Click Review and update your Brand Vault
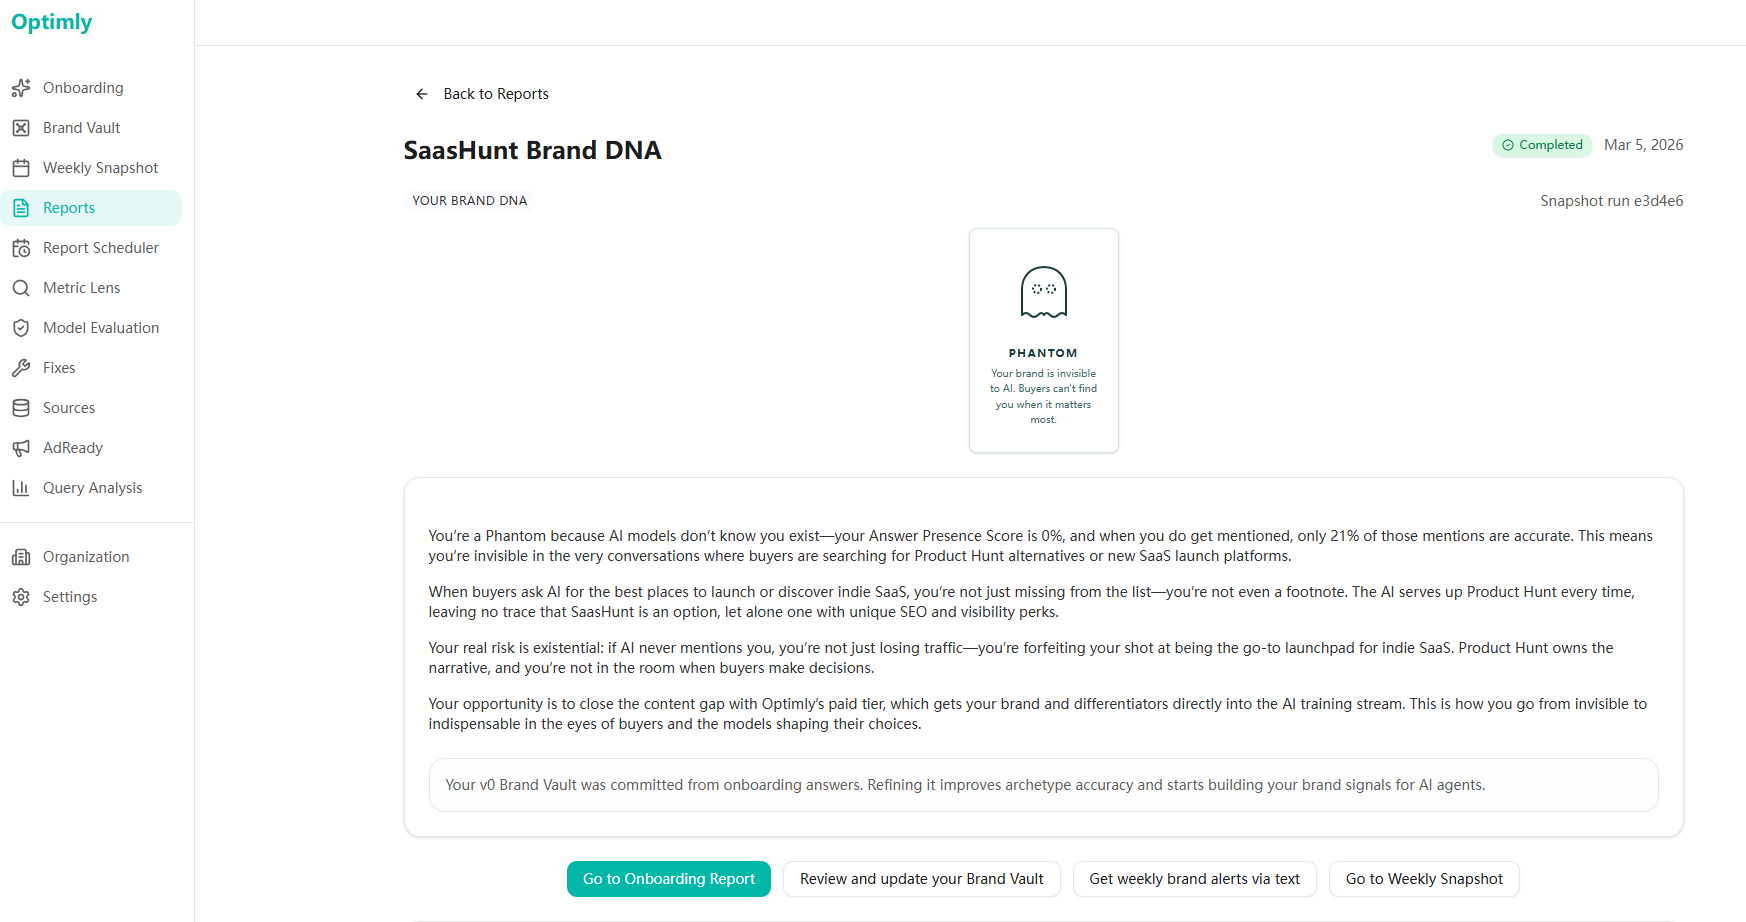This screenshot has width=1746, height=922. point(921,879)
